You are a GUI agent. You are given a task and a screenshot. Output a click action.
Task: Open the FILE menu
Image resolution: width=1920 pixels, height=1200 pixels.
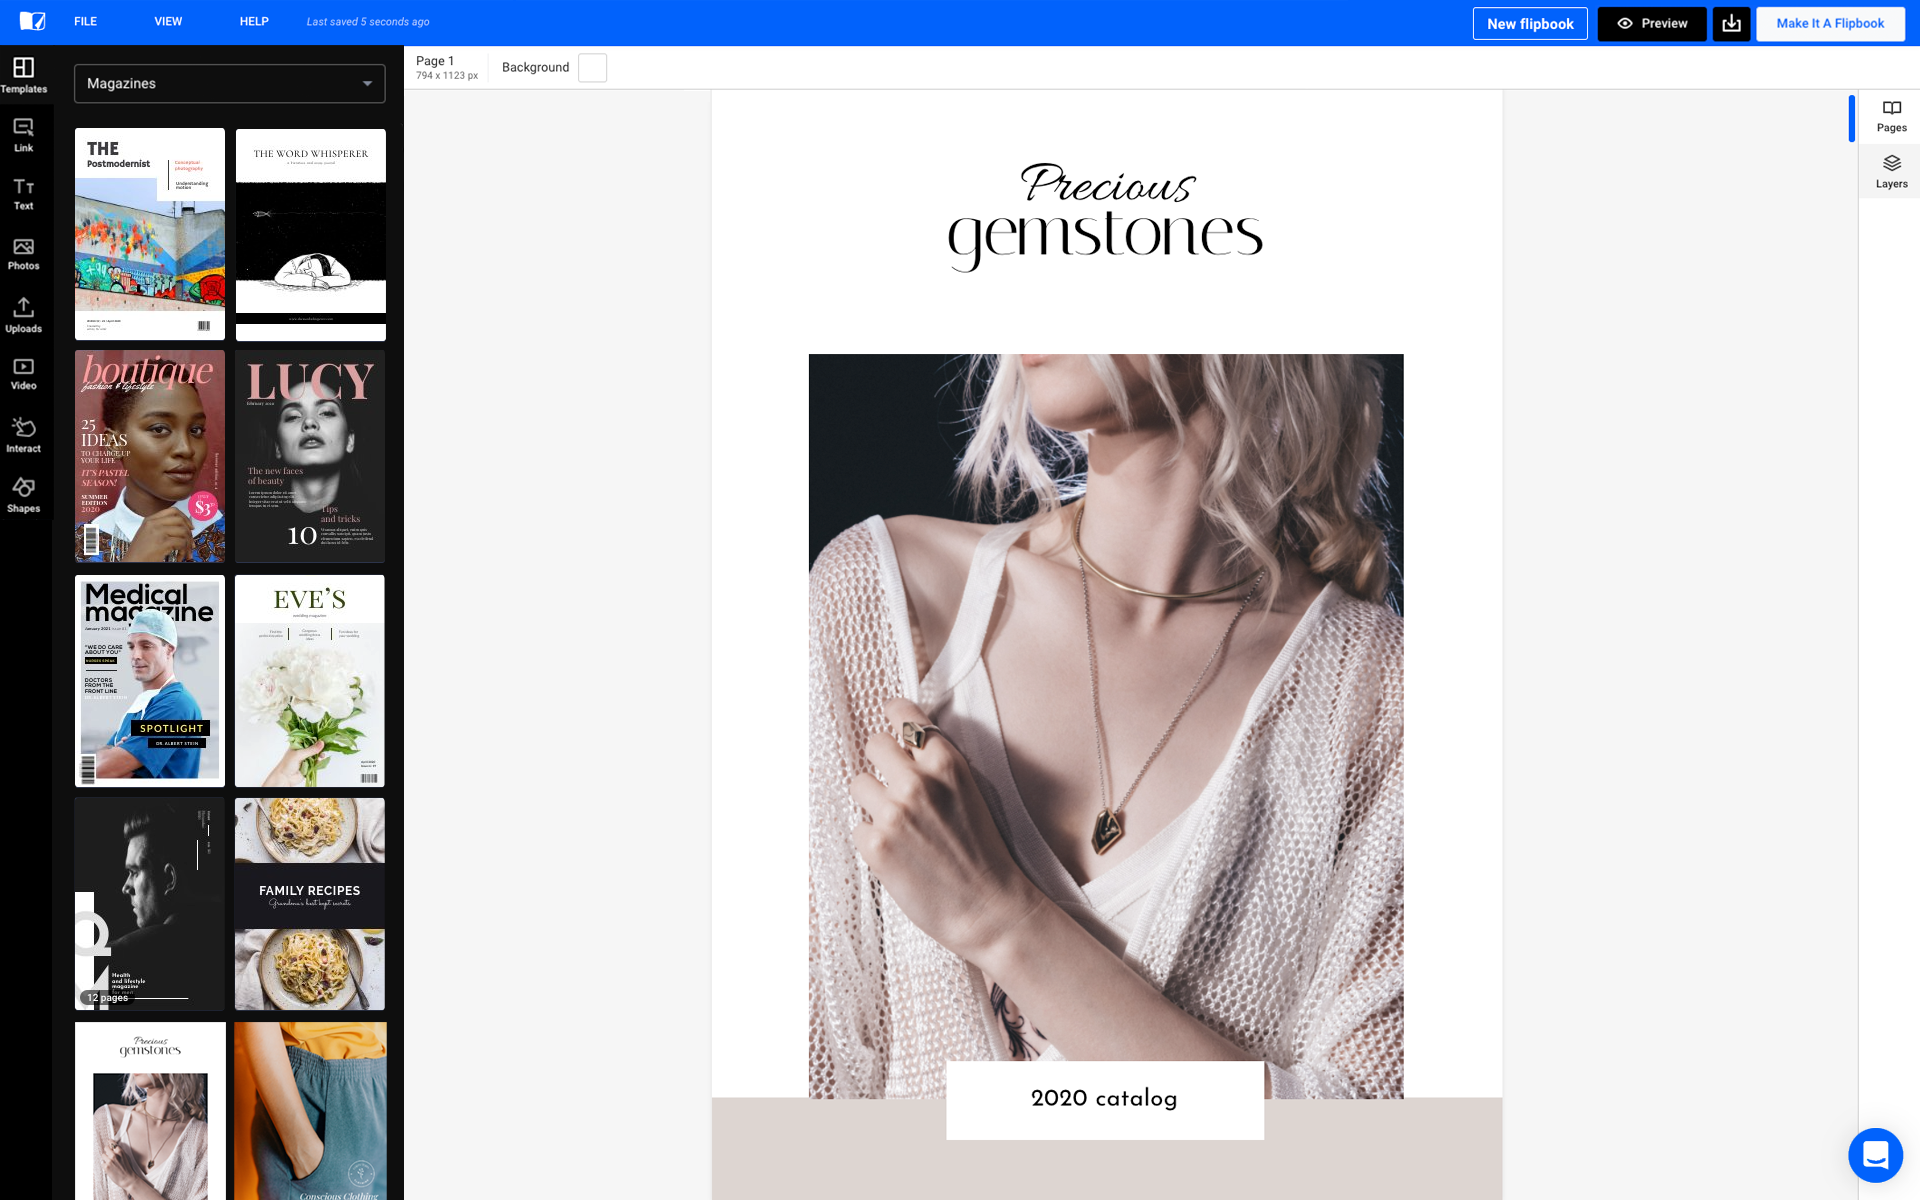pyautogui.click(x=85, y=22)
